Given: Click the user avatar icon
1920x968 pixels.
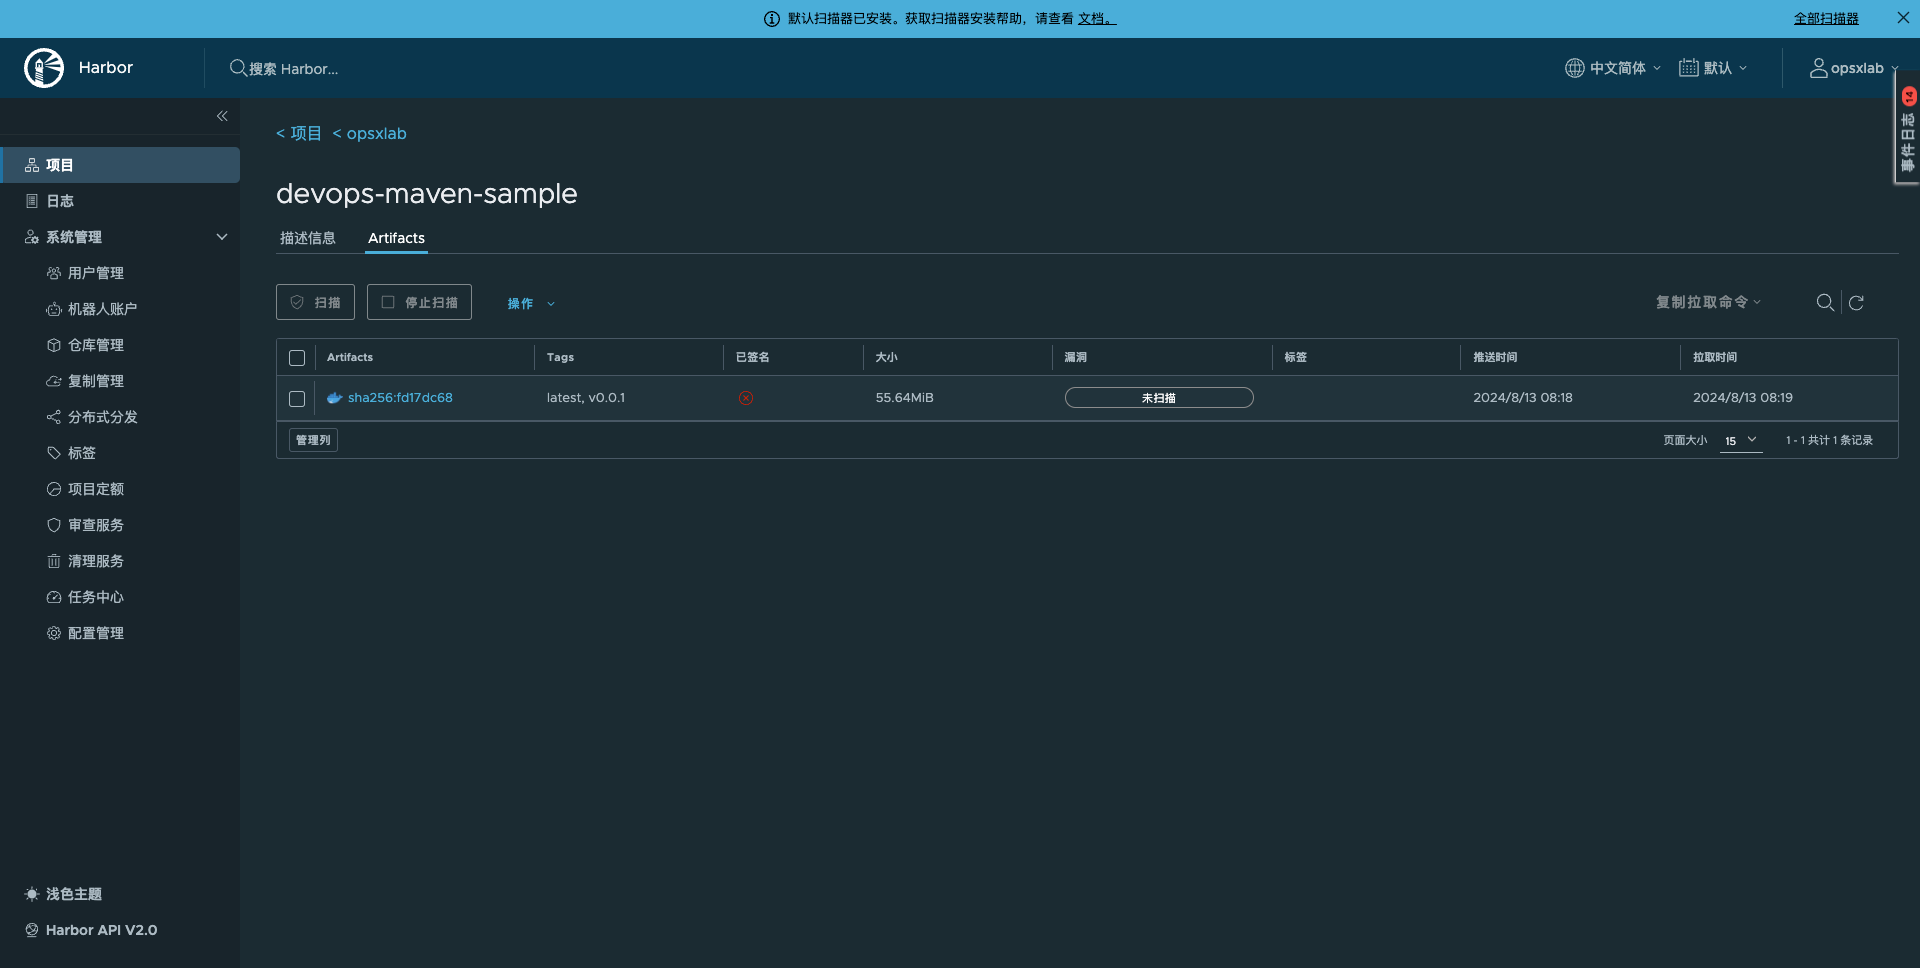Looking at the screenshot, I should pos(1818,68).
